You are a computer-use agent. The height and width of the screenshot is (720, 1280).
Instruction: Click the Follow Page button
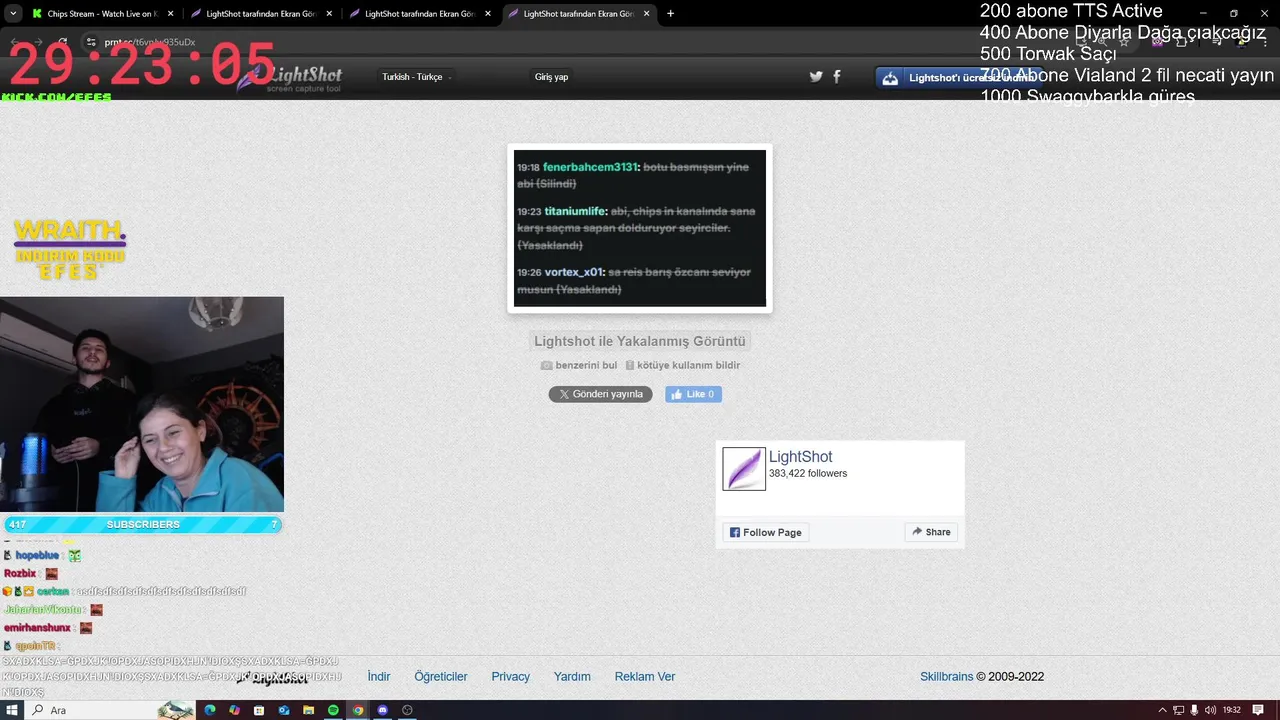[x=765, y=532]
